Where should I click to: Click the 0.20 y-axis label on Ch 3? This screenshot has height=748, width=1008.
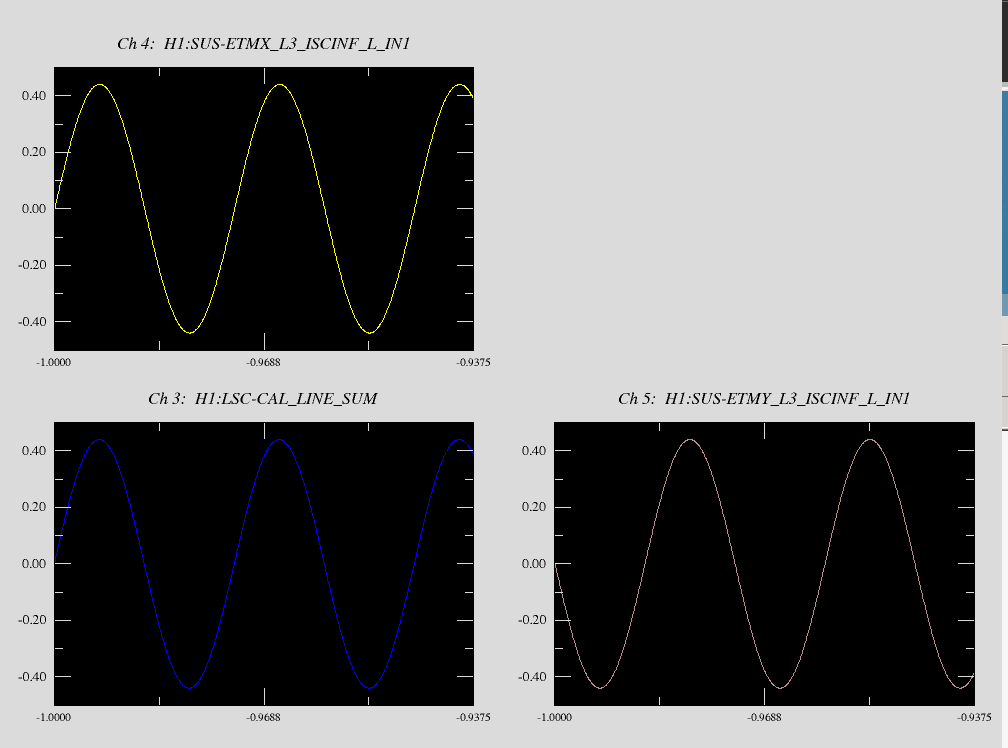(x=33, y=507)
